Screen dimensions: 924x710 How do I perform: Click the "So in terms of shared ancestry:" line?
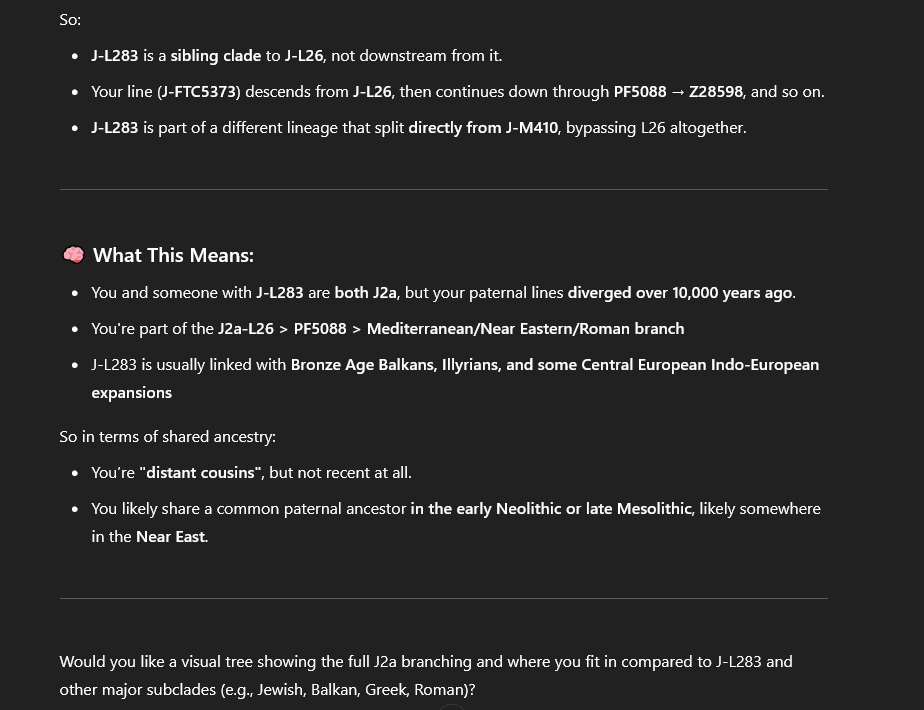(167, 437)
